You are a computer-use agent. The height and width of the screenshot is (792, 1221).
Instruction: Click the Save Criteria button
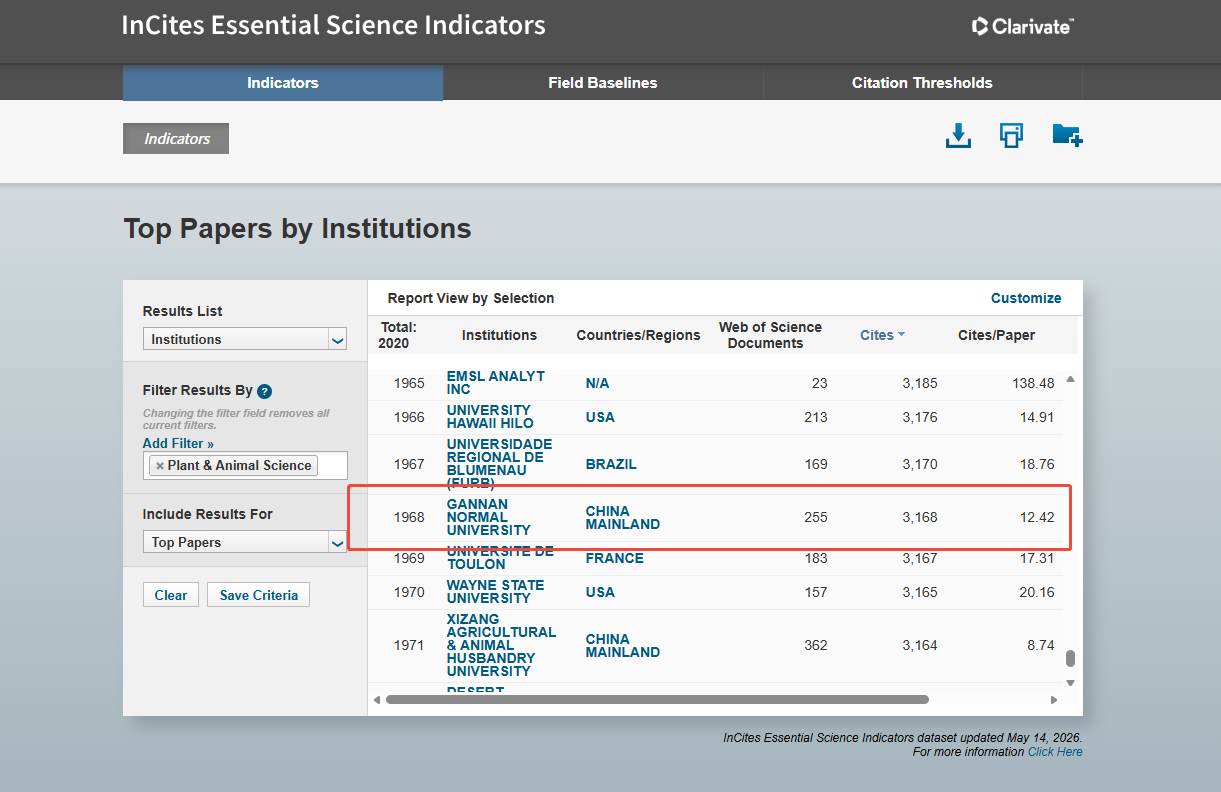[x=259, y=595]
